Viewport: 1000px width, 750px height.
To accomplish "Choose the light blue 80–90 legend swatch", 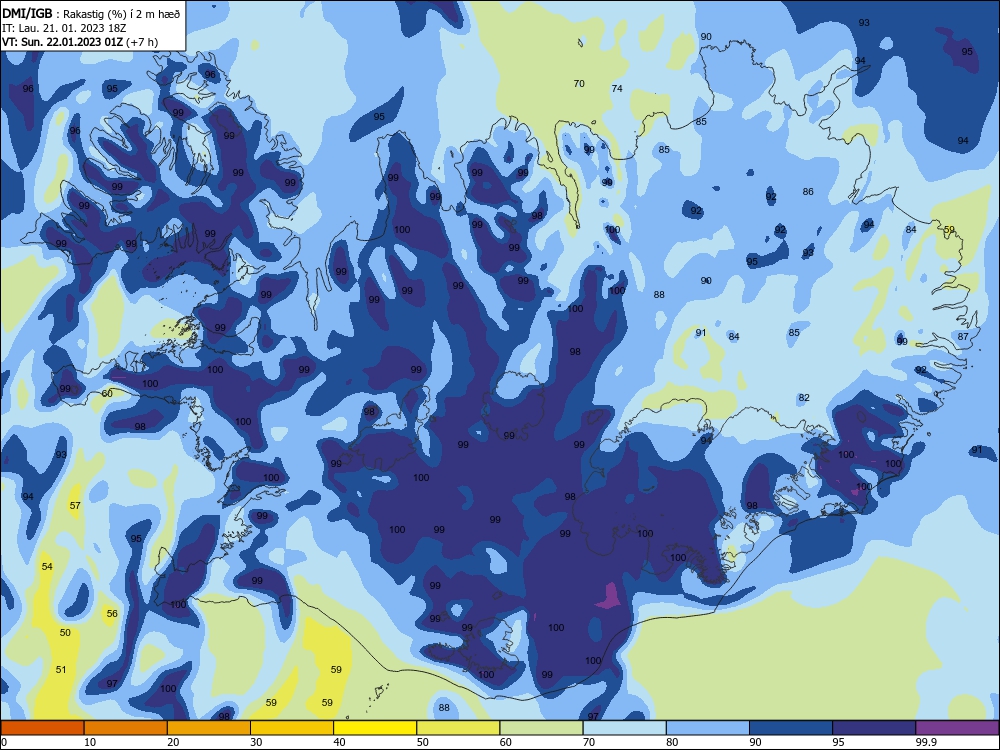I will pyautogui.click(x=708, y=728).
